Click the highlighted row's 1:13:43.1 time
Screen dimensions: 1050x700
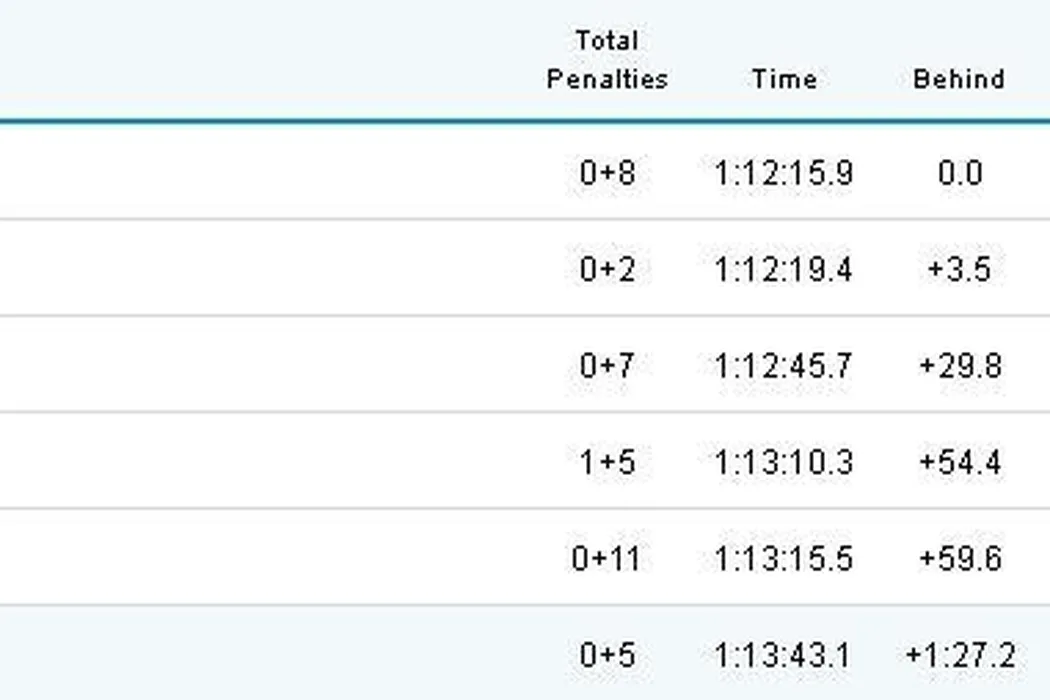(784, 655)
